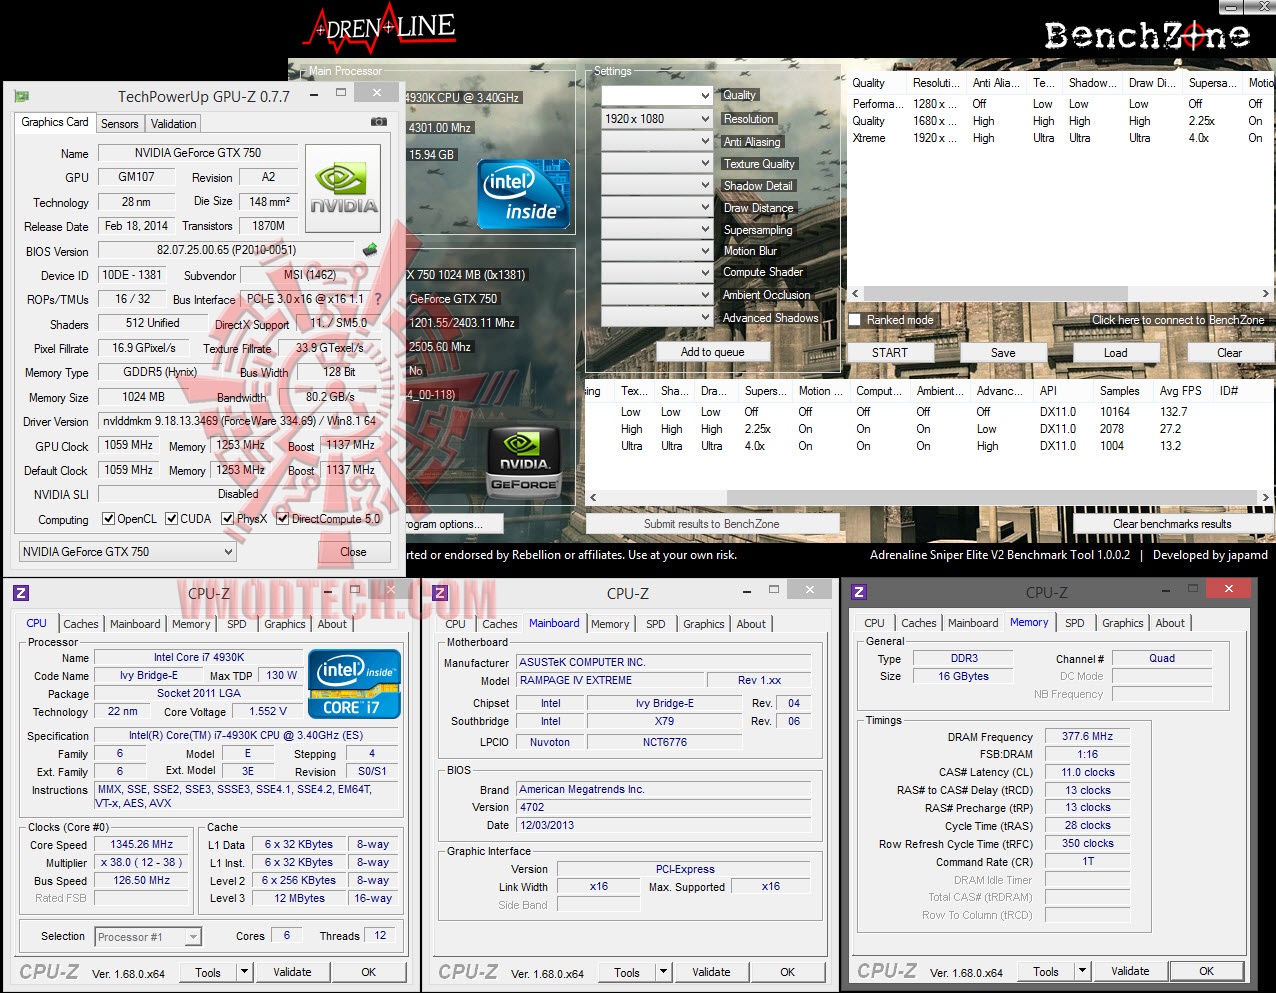
Task: Click right arrow of results table scrollbar
Action: click(x=1266, y=497)
